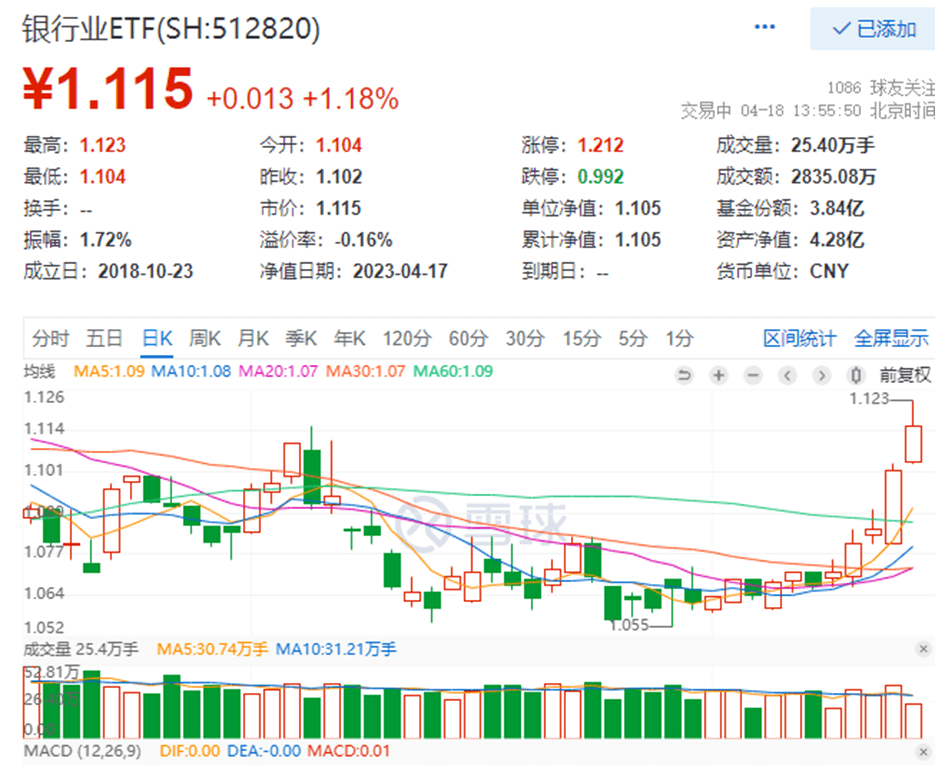
Task: Click the 1.123 high marker on chart
Action: tap(869, 398)
